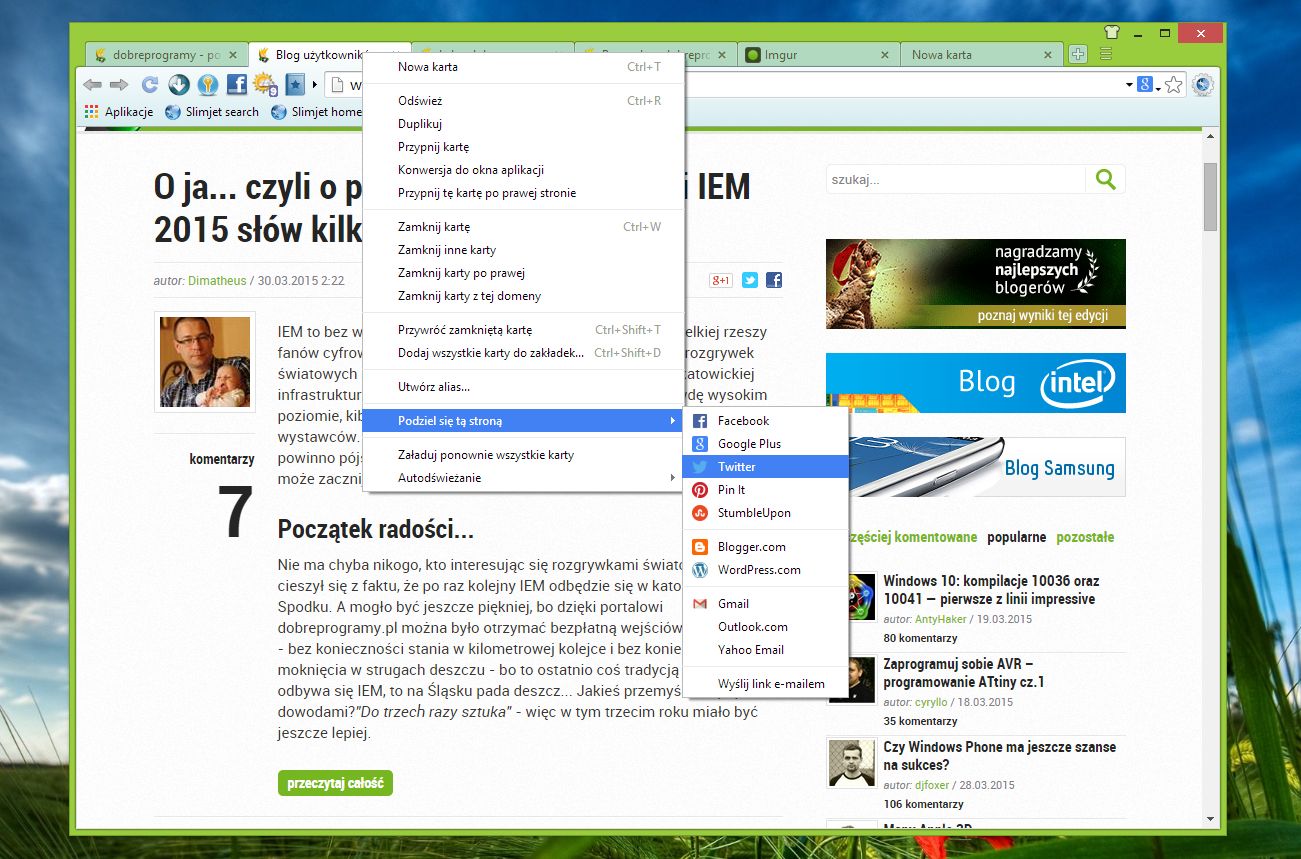Click the green magnifier search button
The height and width of the screenshot is (859, 1301).
[1105, 180]
